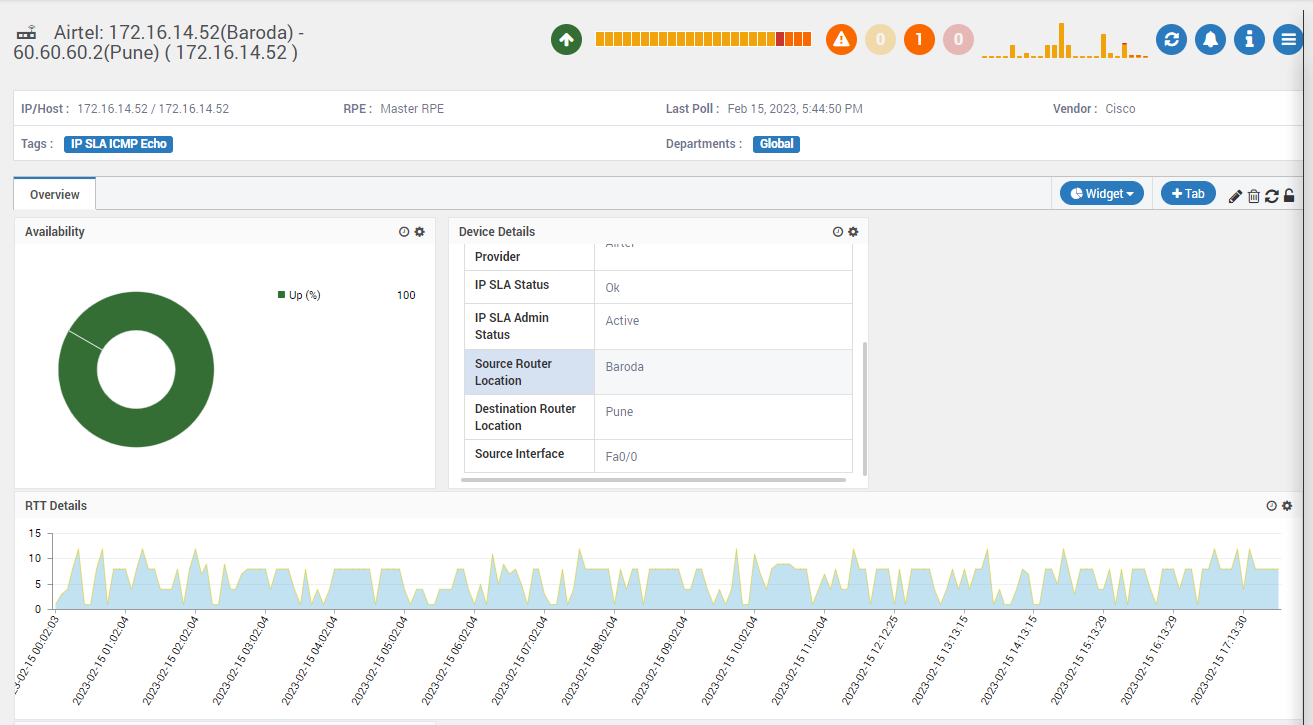The image size is (1313, 725).
Task: Click the Vendor Cisco value
Action: click(x=1120, y=109)
